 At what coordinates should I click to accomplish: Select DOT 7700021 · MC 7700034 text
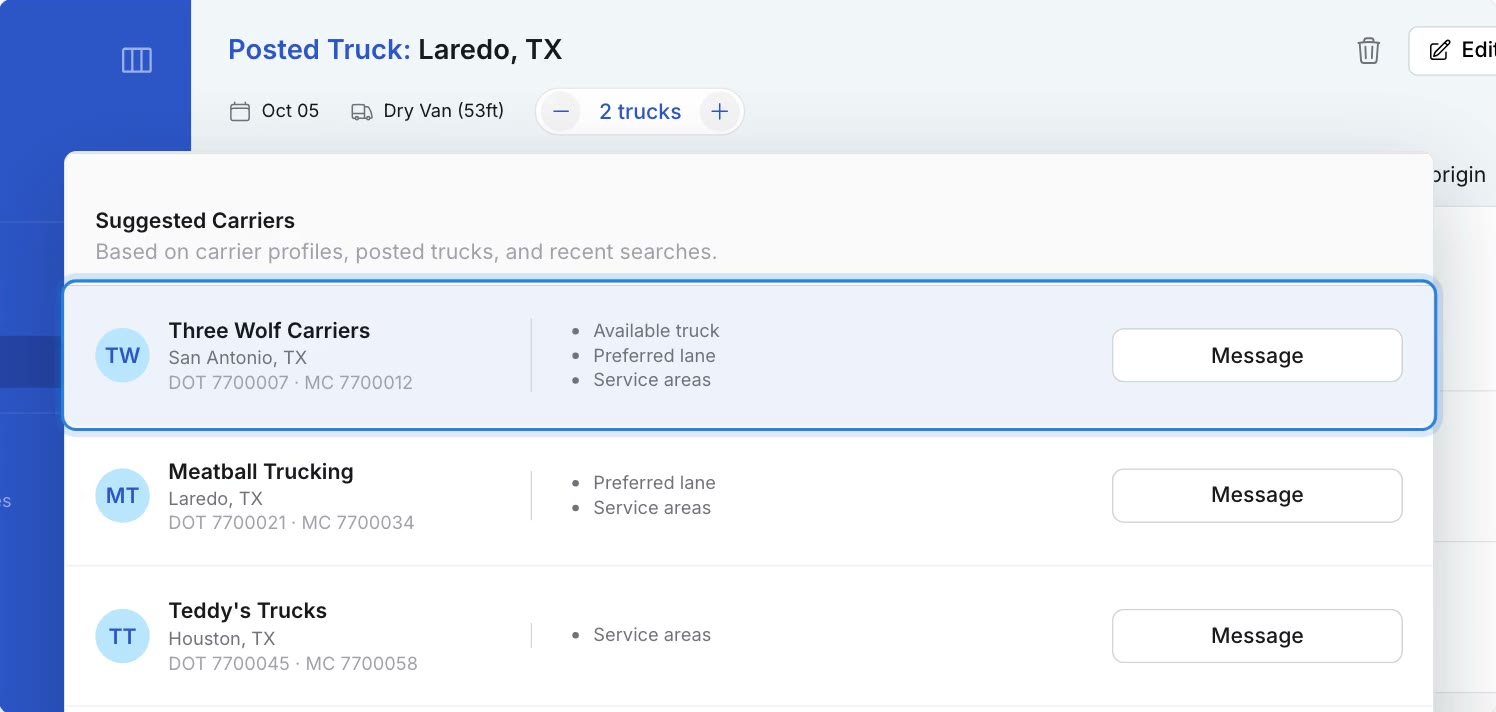pos(291,522)
